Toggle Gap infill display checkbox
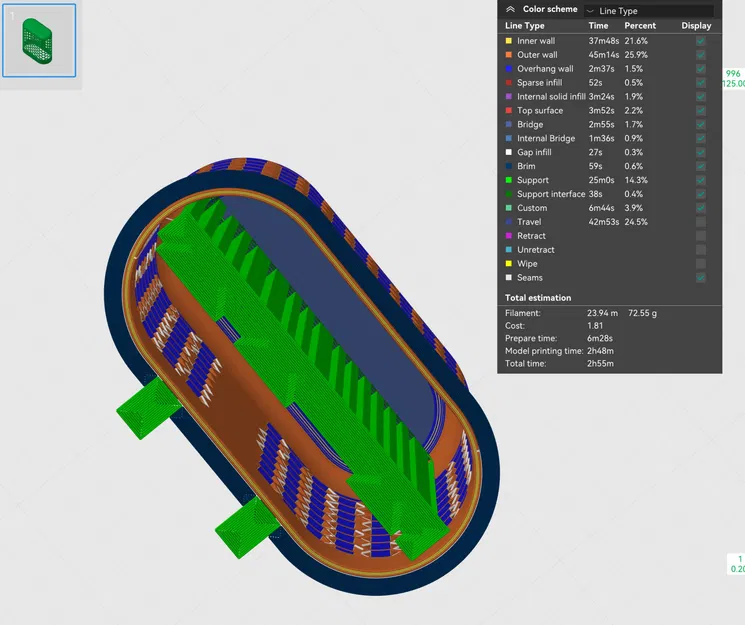Viewport: 745px width, 625px height. coord(700,152)
